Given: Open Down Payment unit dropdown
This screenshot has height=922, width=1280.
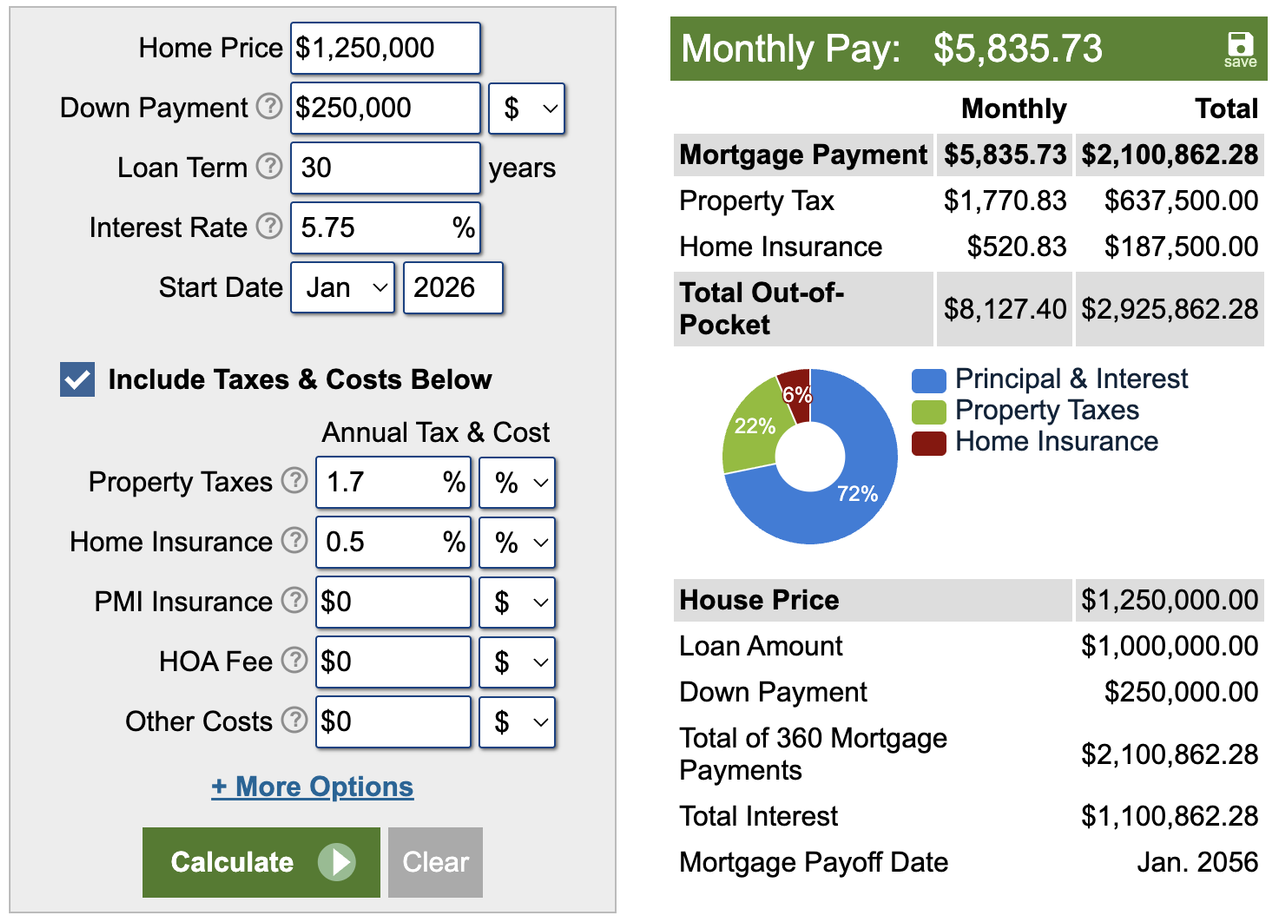Looking at the screenshot, I should click(x=527, y=108).
